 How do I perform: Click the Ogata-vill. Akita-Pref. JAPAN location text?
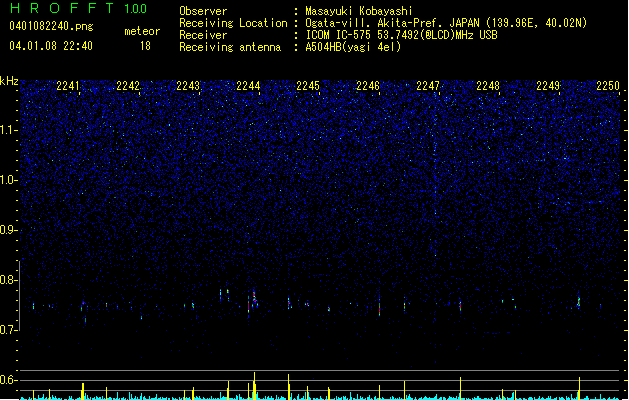click(446, 23)
